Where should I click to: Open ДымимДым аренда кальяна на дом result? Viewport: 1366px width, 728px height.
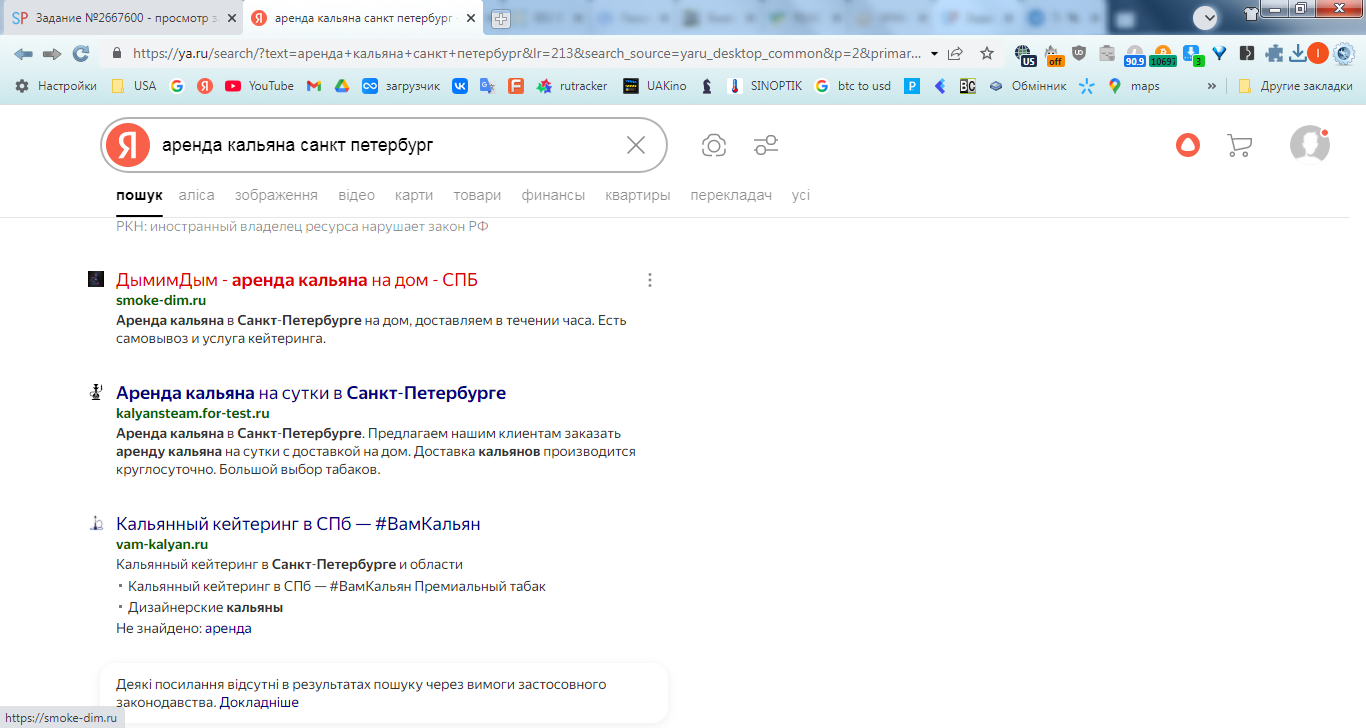(297, 280)
